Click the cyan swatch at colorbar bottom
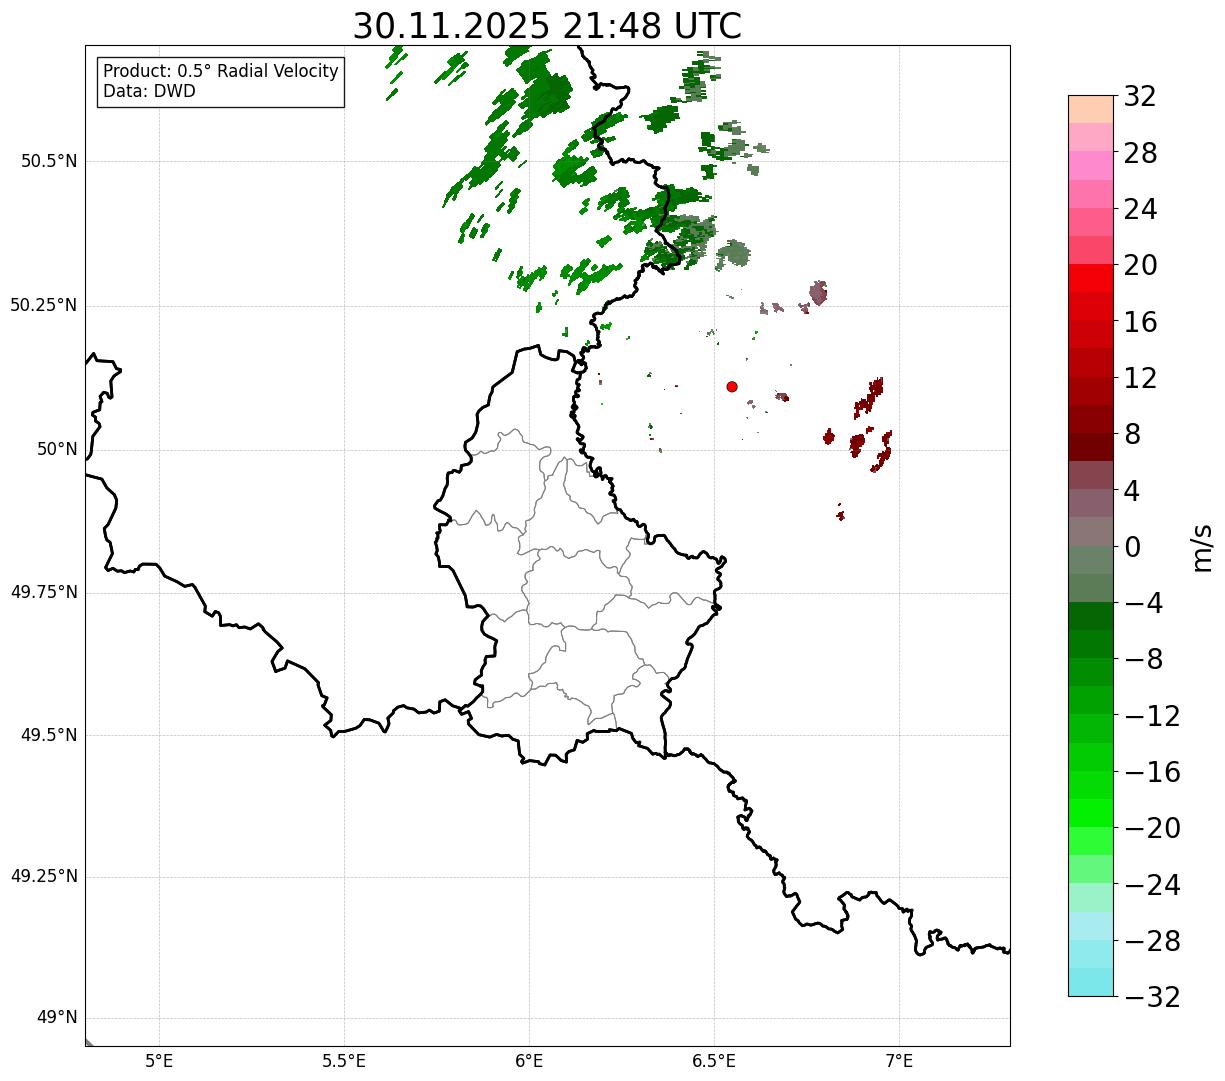The image size is (1225, 1081). (x=1091, y=982)
